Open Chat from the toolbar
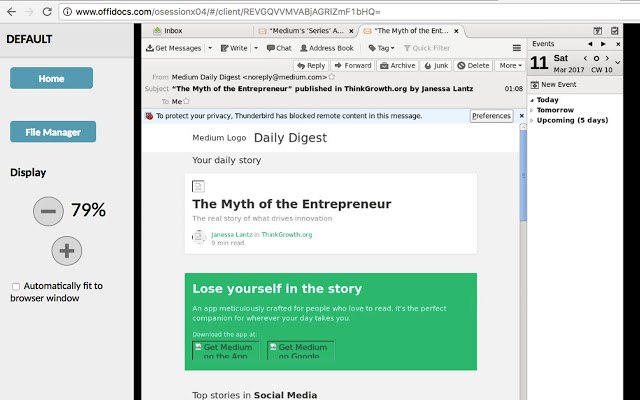This screenshot has width=640, height=400. 279,48
